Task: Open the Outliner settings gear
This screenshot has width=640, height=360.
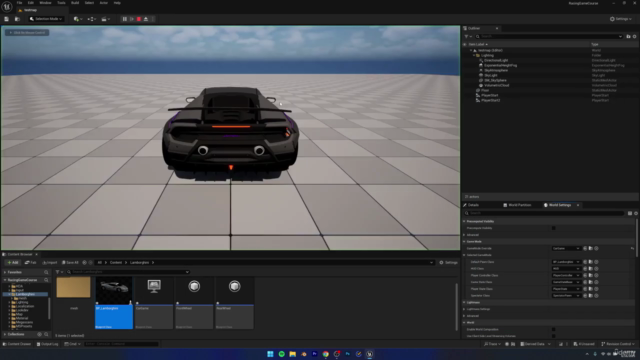Action: pos(635,36)
